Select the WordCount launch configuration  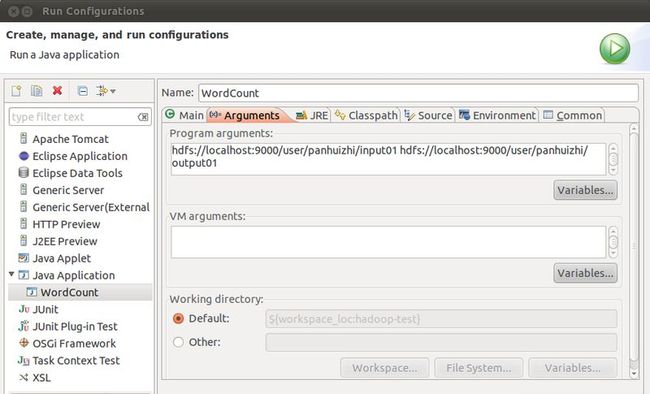point(69,292)
